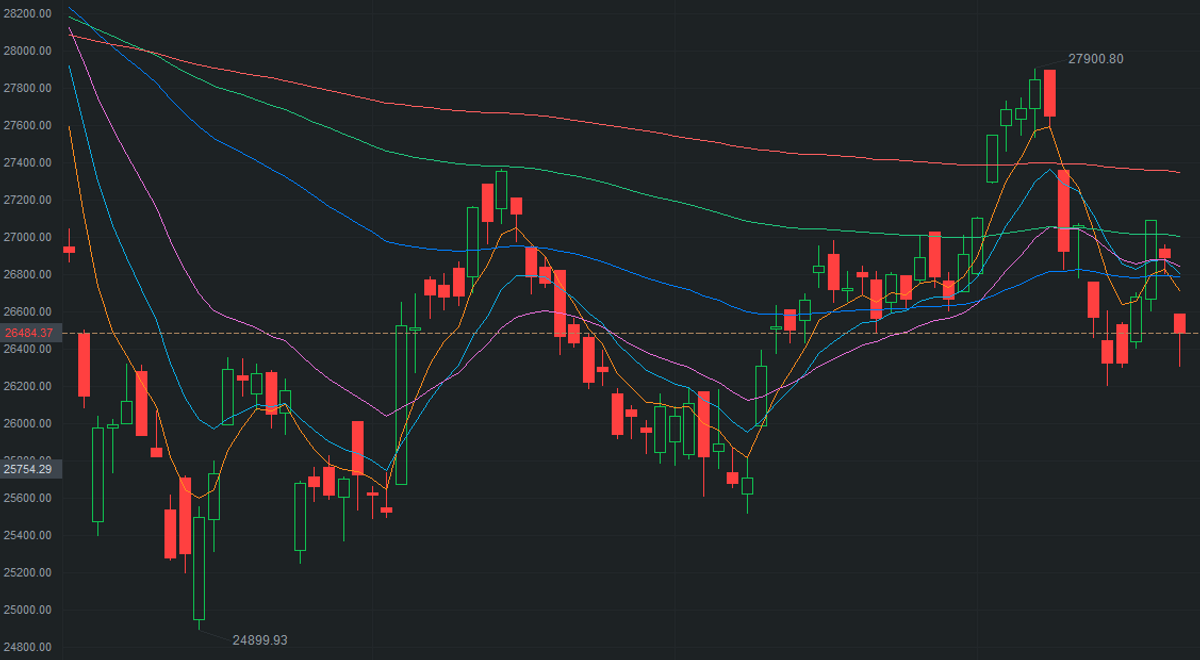This screenshot has height=660, width=1200.
Task: Click the 24899.93 low price label
Action: coord(260,640)
